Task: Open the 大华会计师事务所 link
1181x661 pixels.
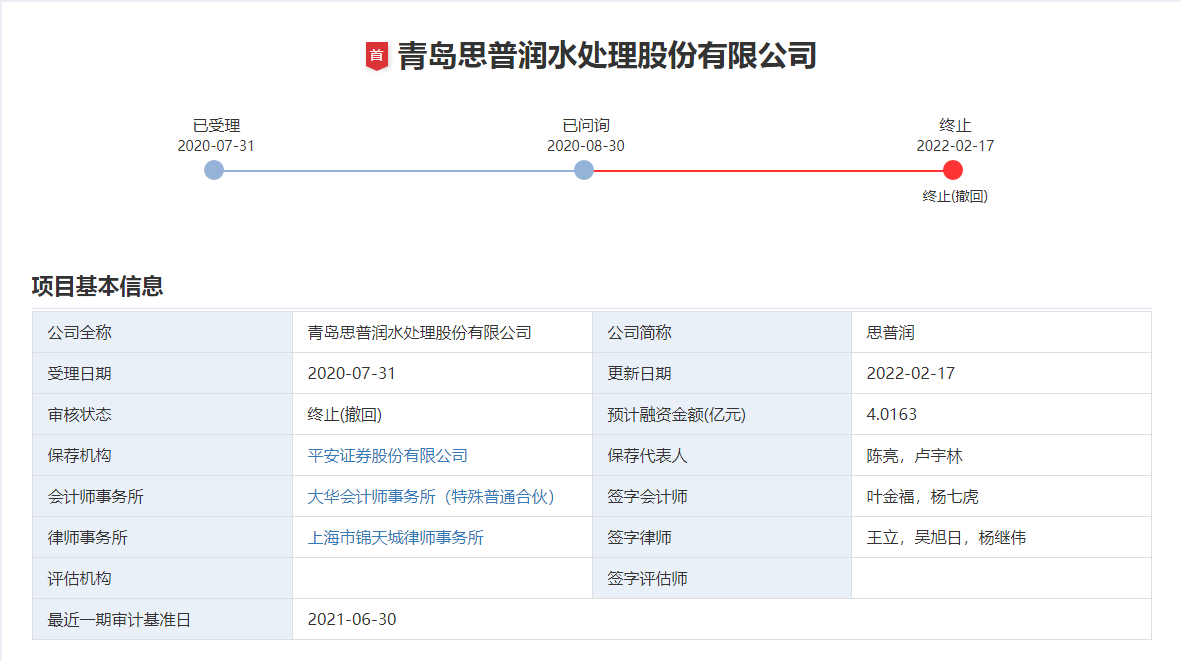Action: click(x=430, y=496)
